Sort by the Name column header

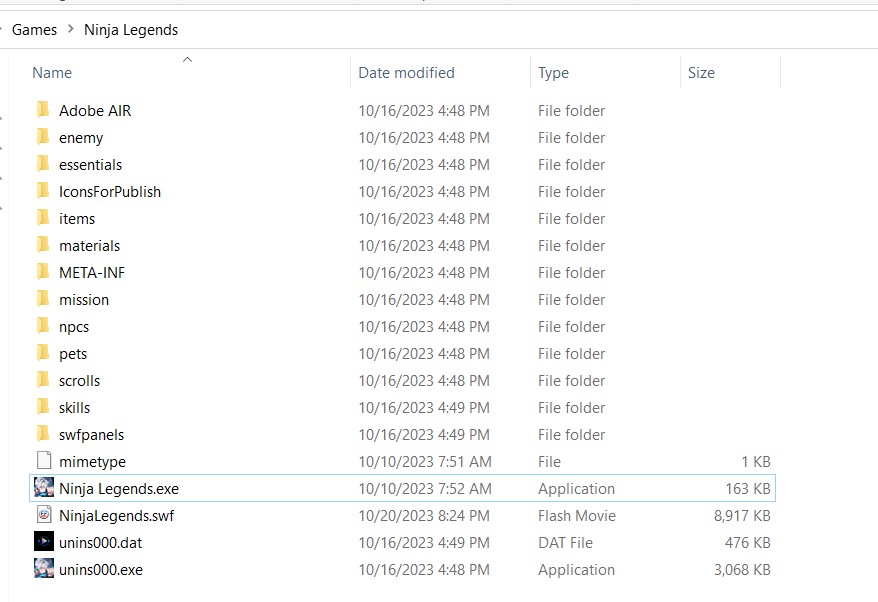click(52, 73)
